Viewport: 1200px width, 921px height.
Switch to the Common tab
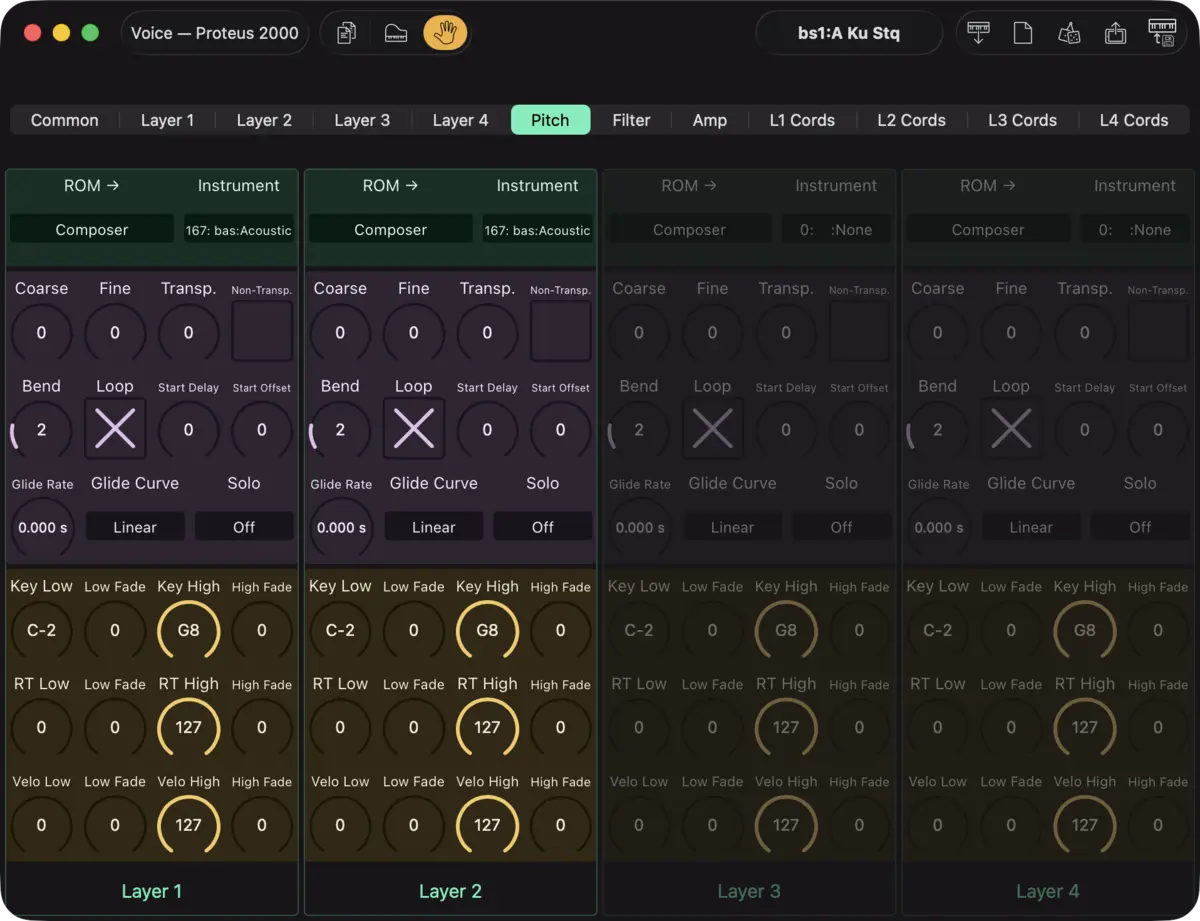pyautogui.click(x=65, y=120)
